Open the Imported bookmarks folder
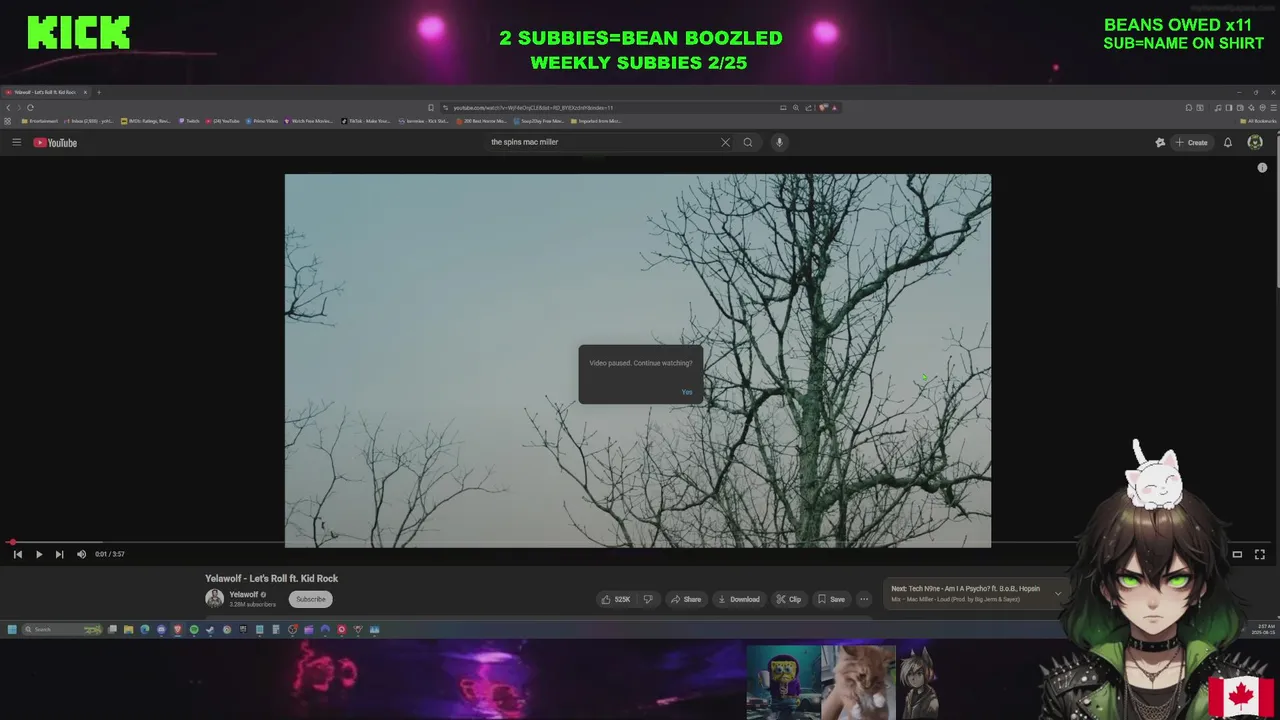The width and height of the screenshot is (1280, 720). point(596,121)
